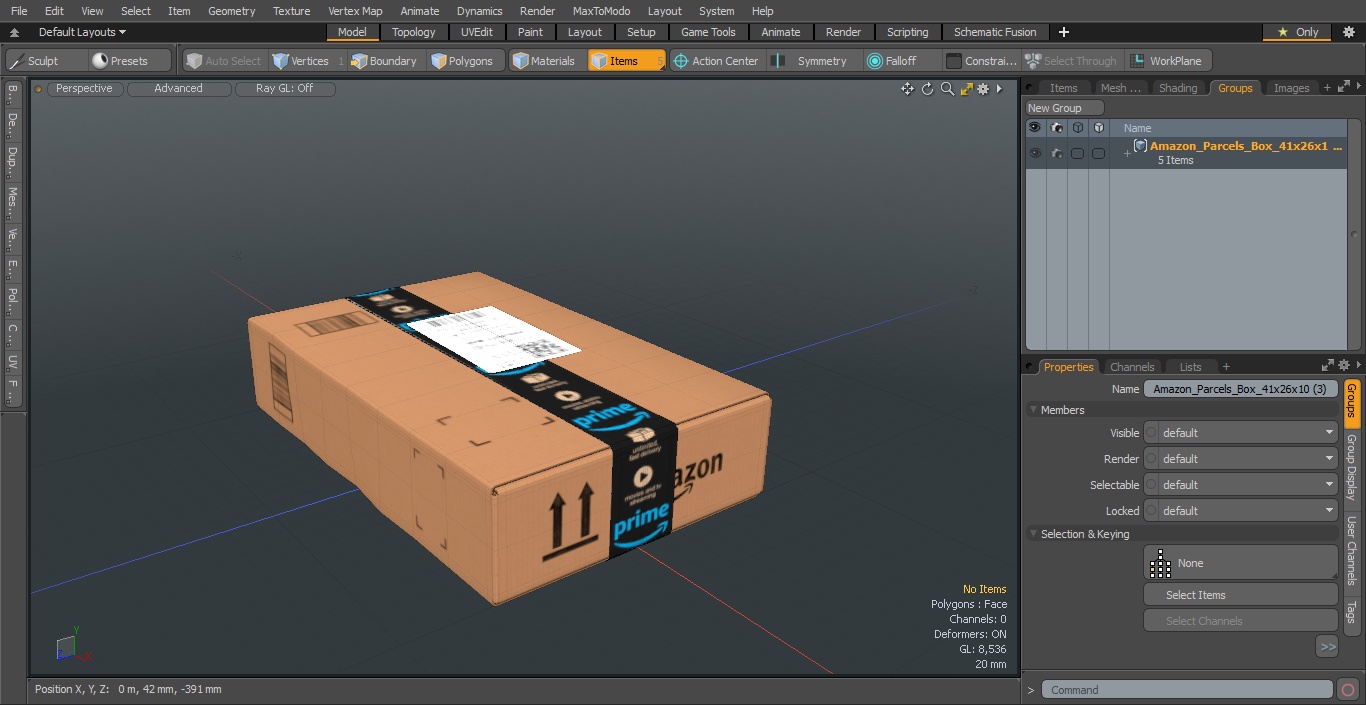Click the viewport rotate icon
The image size is (1366, 705).
click(927, 89)
